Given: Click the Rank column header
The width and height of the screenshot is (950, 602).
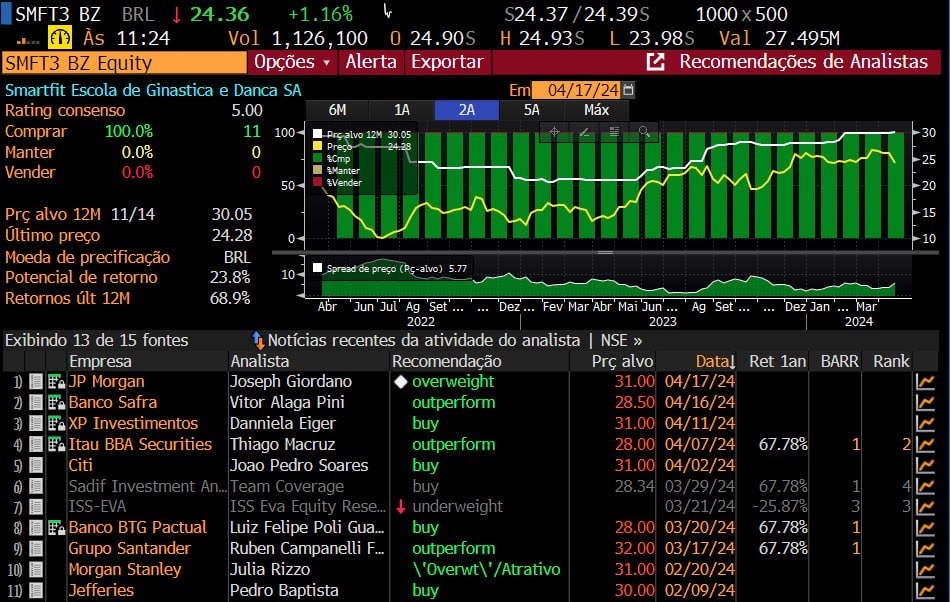Looking at the screenshot, I should click(x=891, y=362).
